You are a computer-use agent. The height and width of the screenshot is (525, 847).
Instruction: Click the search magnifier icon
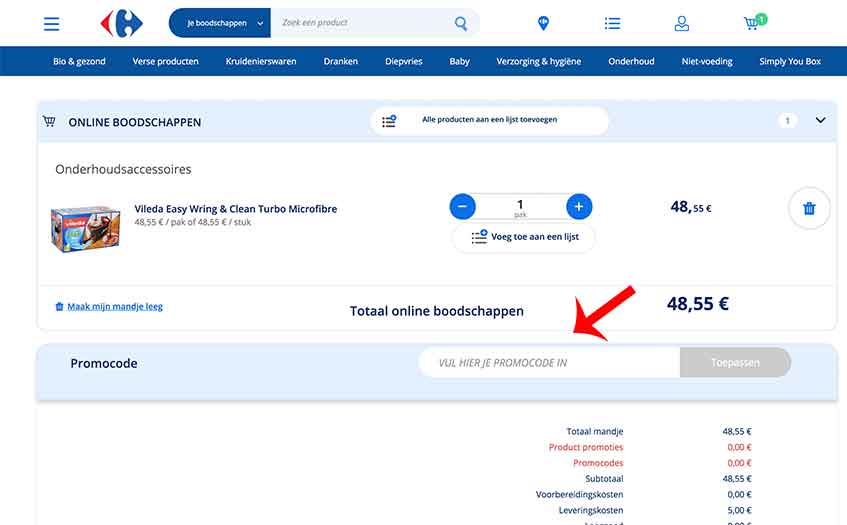[x=461, y=23]
